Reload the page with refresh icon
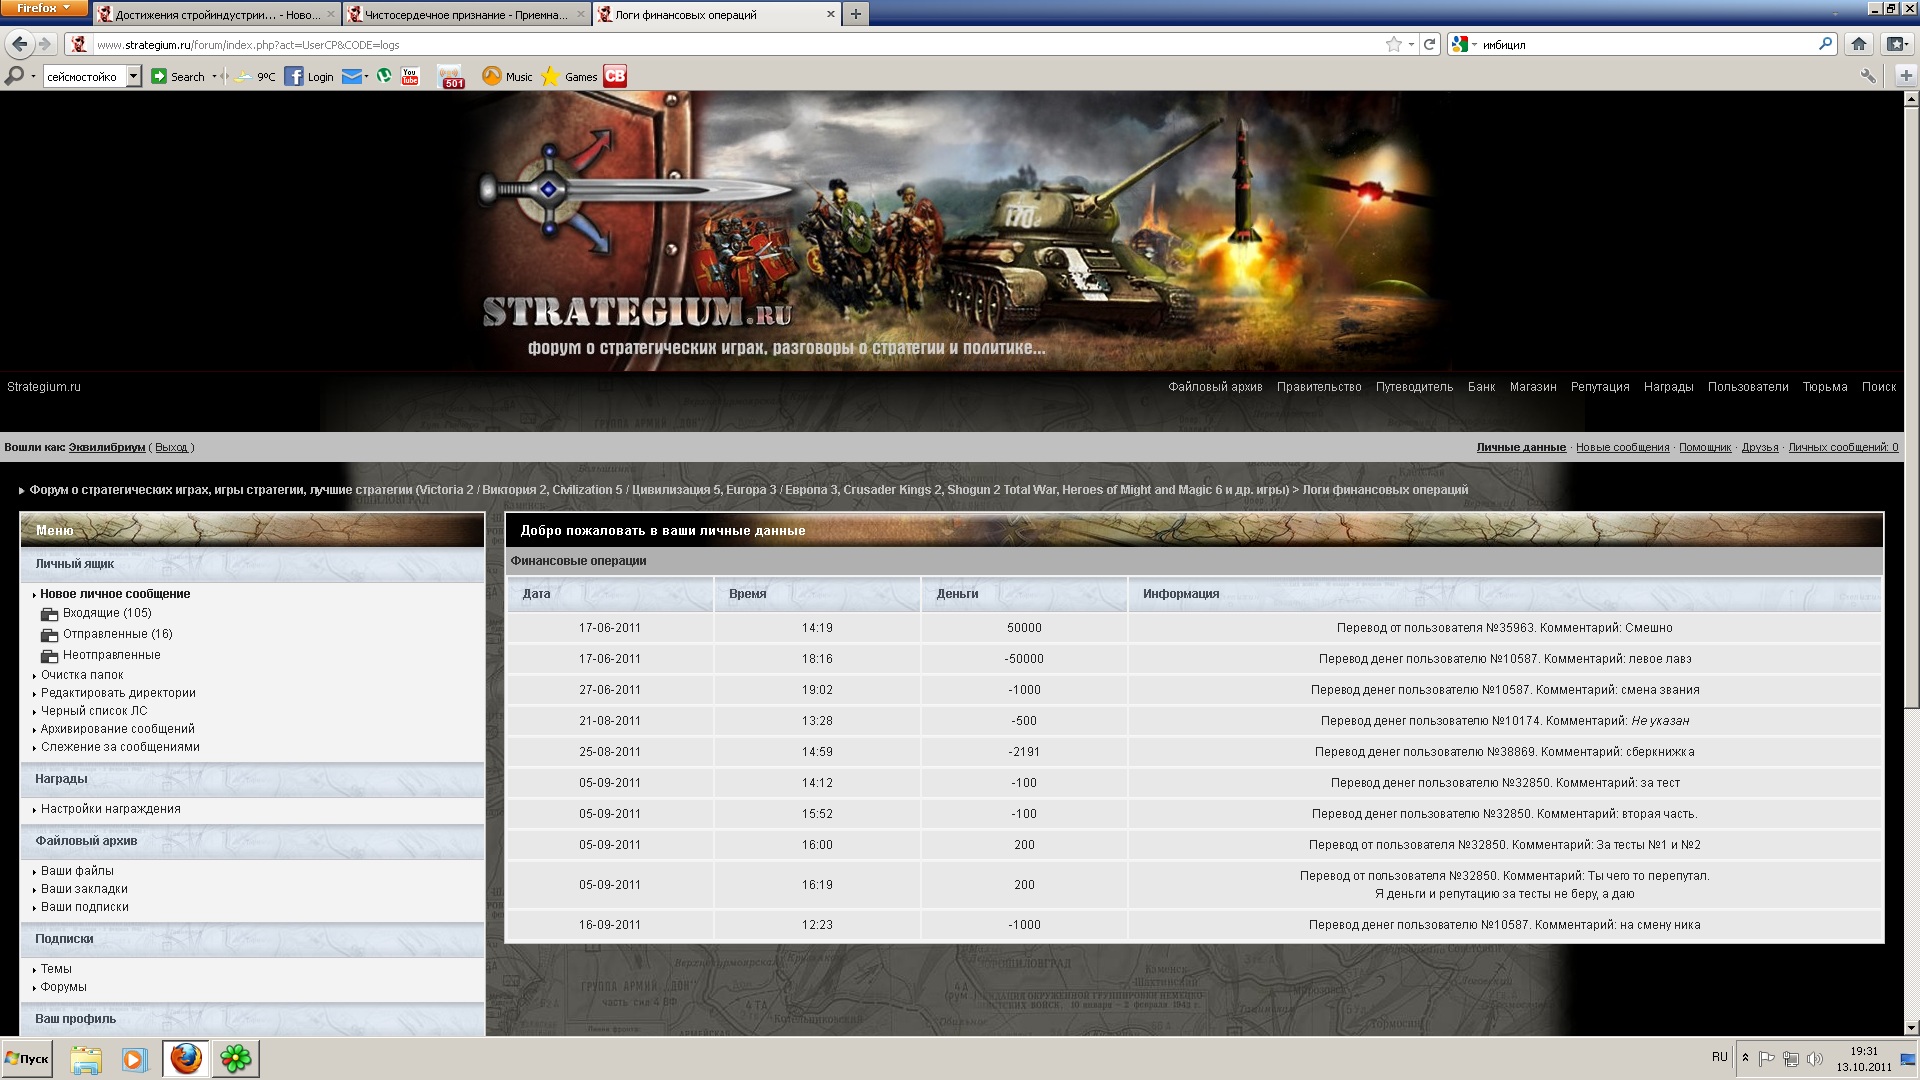The image size is (1920, 1080). coord(1430,44)
